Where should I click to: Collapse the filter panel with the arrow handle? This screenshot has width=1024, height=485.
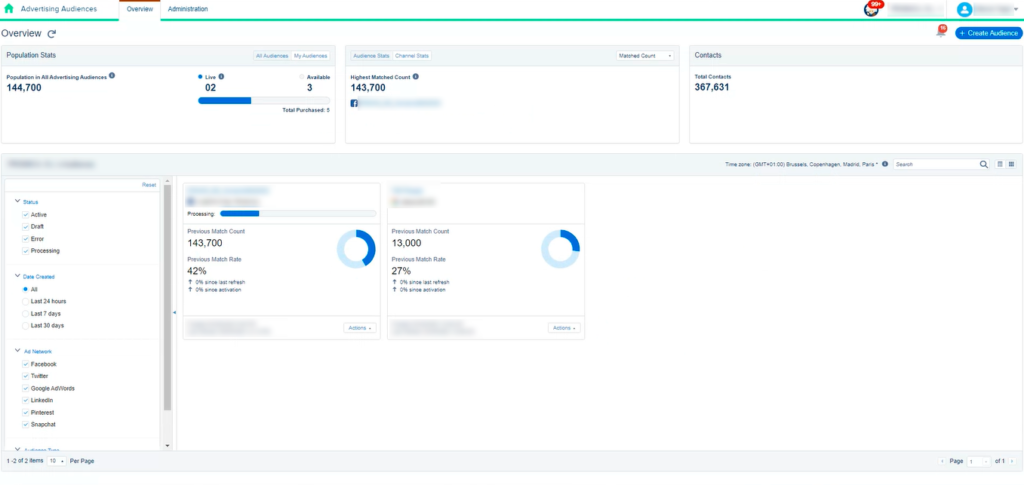point(174,313)
